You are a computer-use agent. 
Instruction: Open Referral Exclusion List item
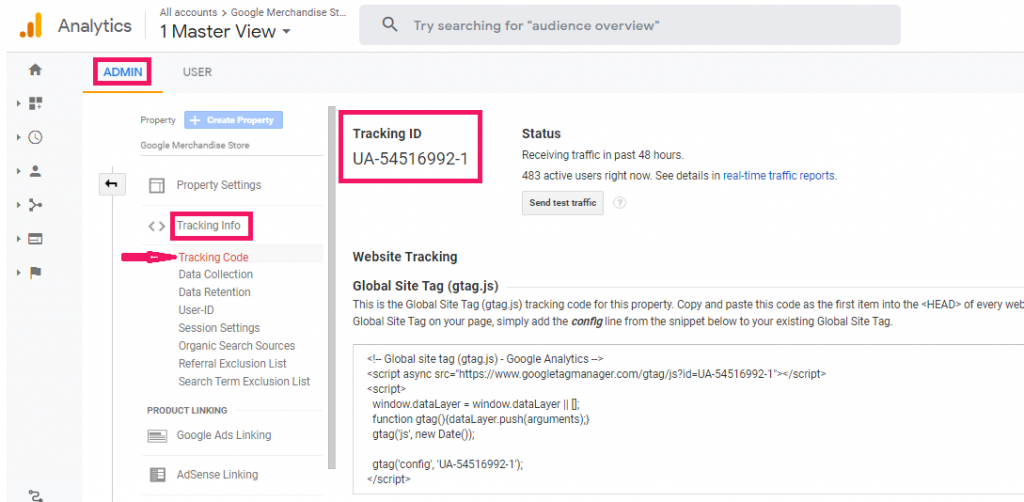click(x=232, y=364)
